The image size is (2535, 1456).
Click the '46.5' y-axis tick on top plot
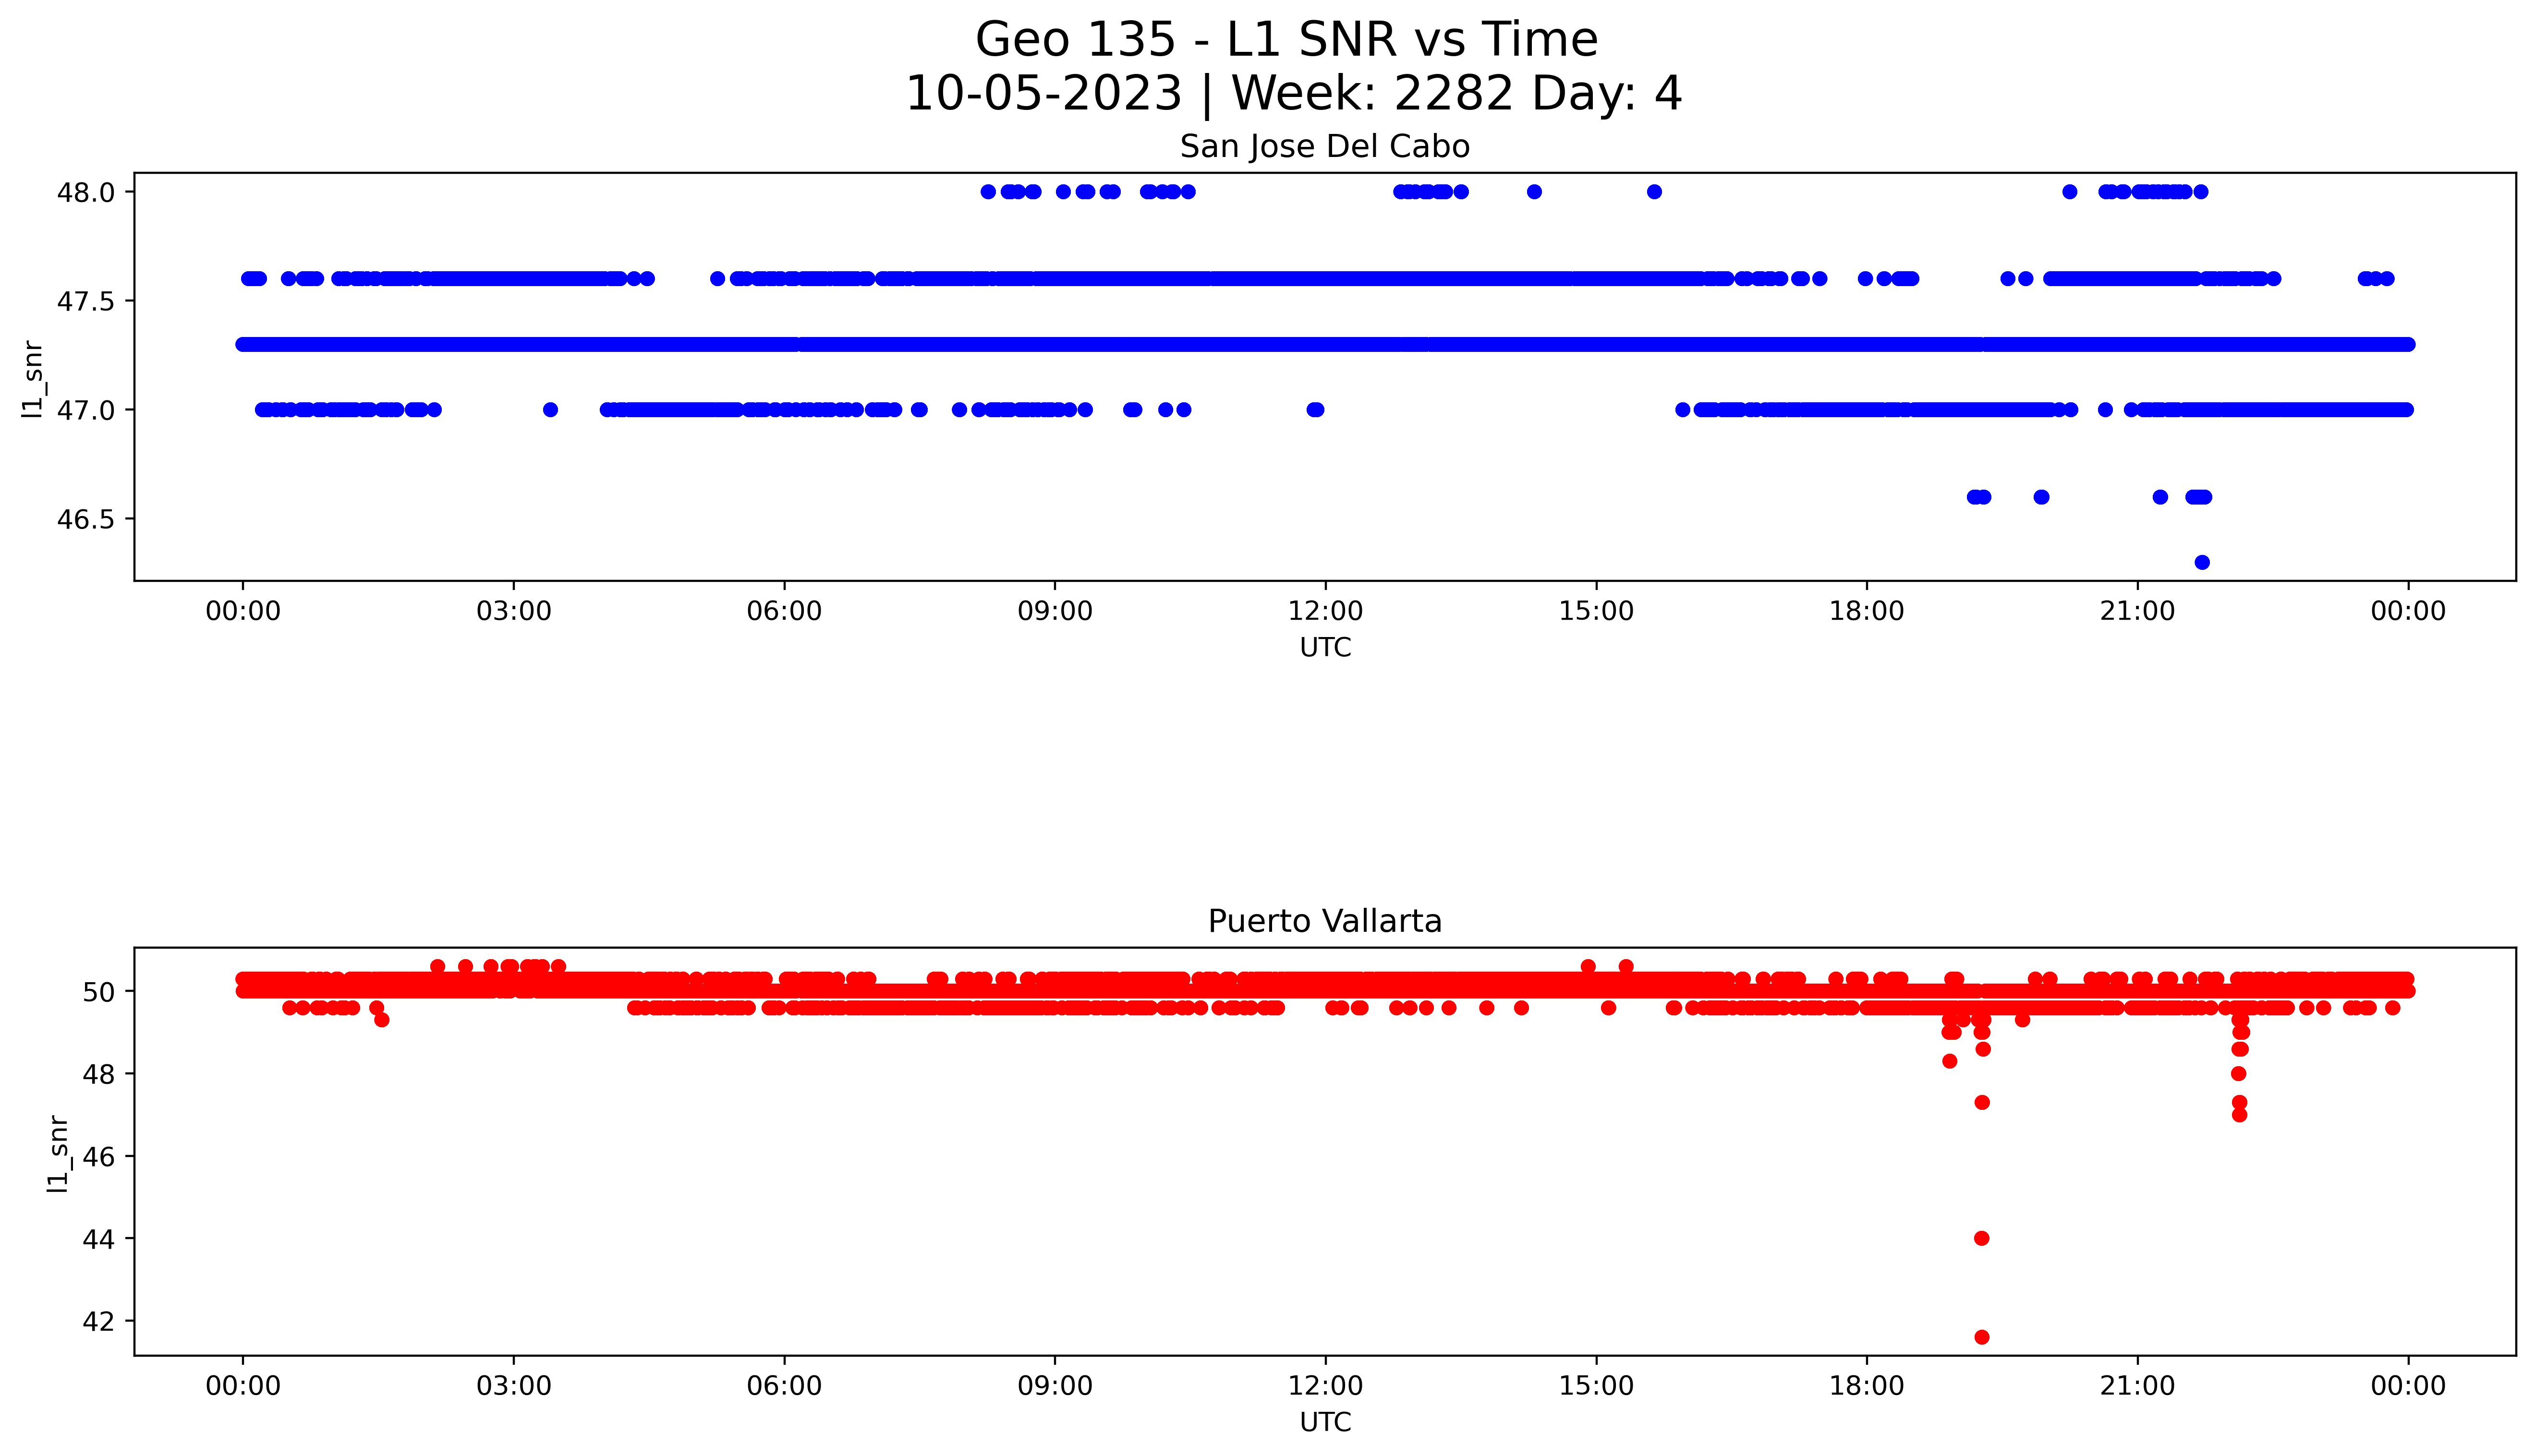tap(87, 519)
